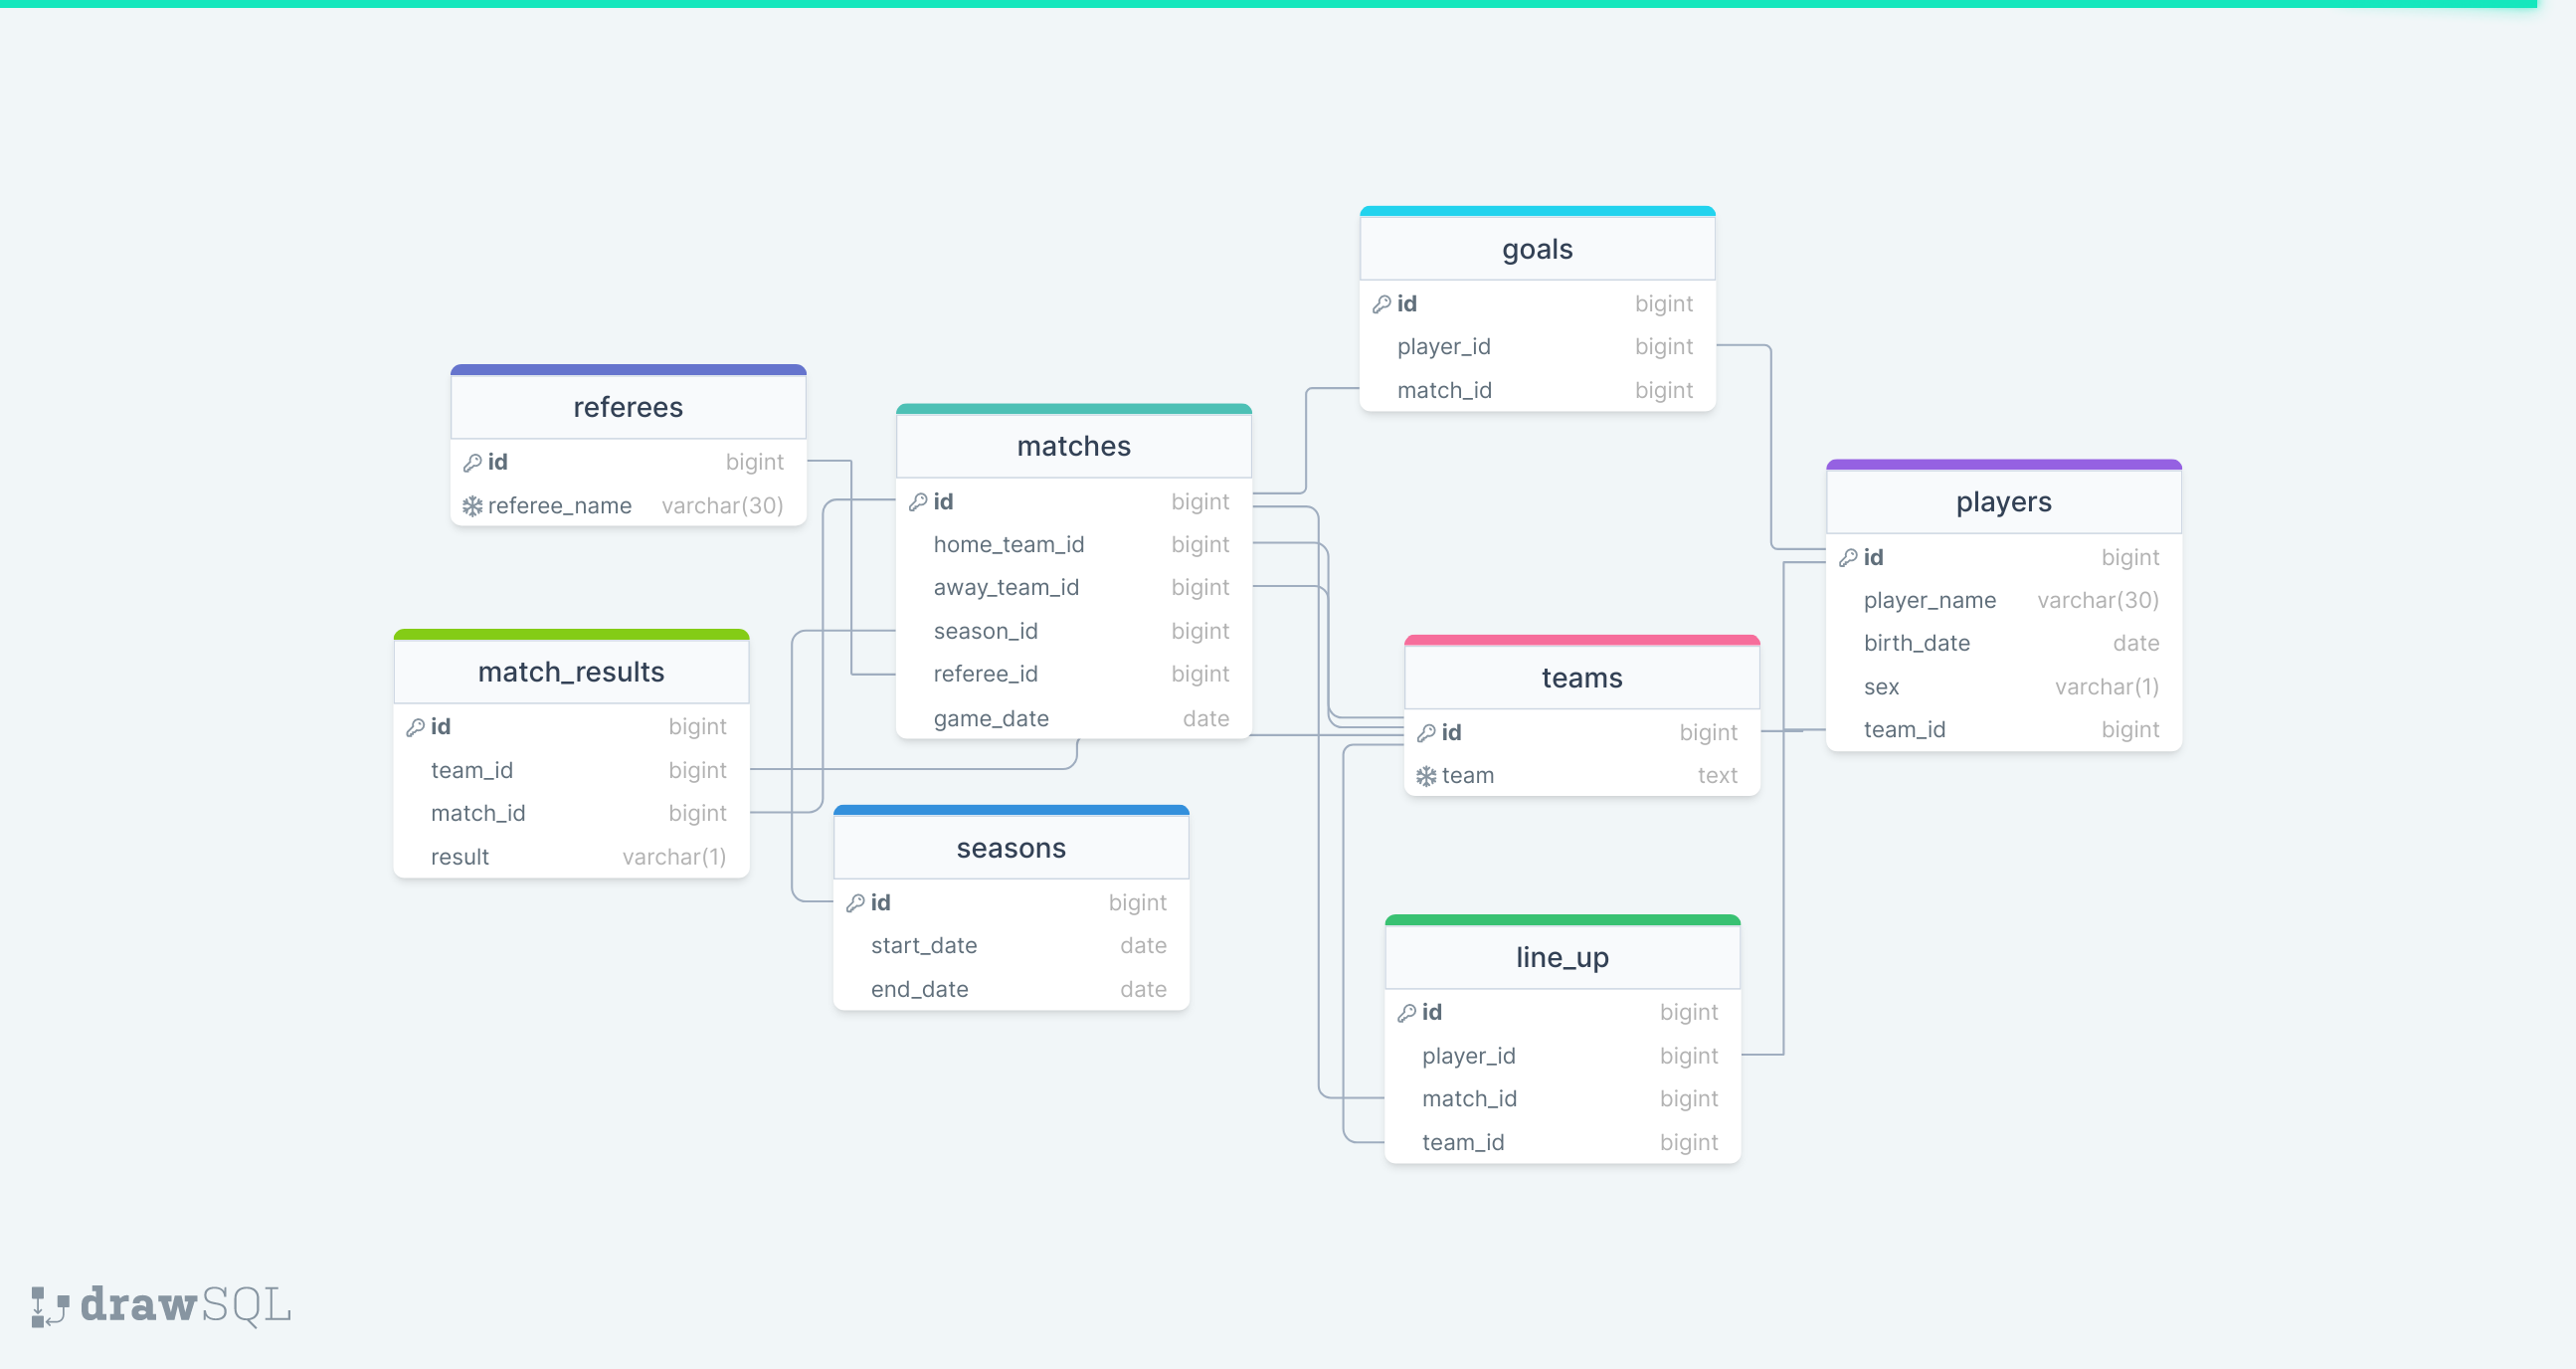Select the purple header bar of players table
Viewport: 2576px width, 1369px height.
[2003, 463]
